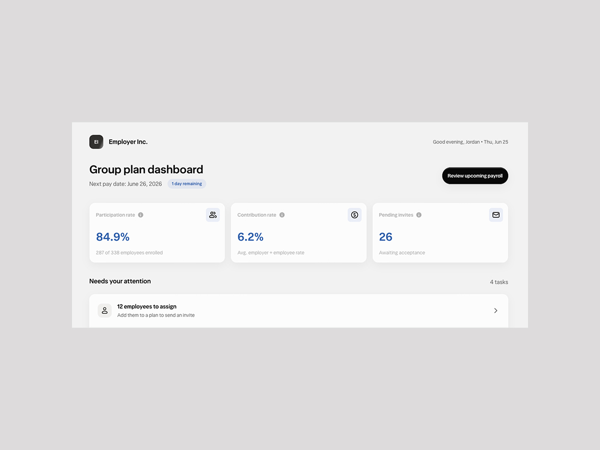This screenshot has height=450, width=600.
Task: Click the 4 tasks counter label
Action: click(x=499, y=282)
